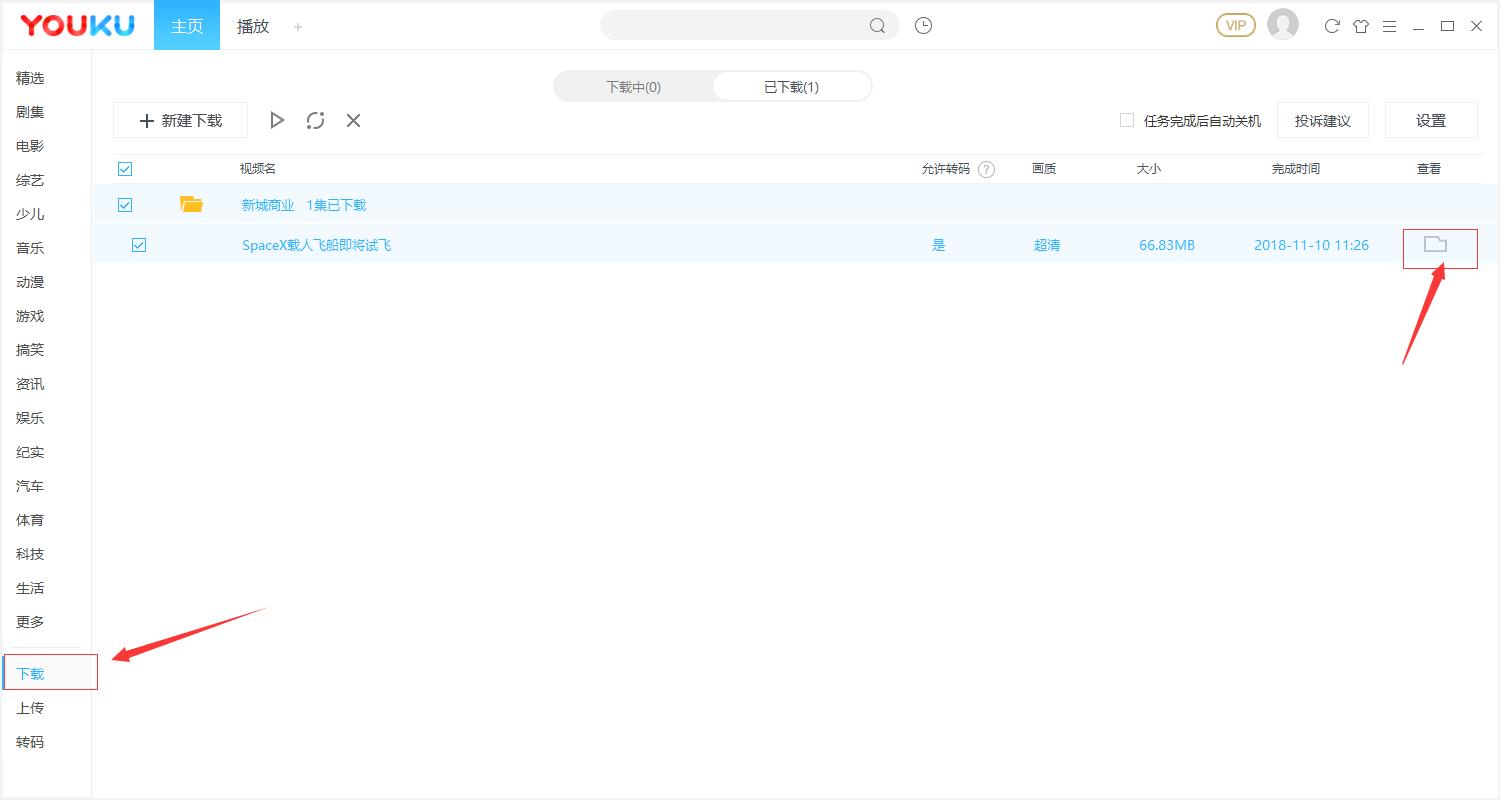
Task: Toggle the select-all checkbox in header
Action: 125,169
